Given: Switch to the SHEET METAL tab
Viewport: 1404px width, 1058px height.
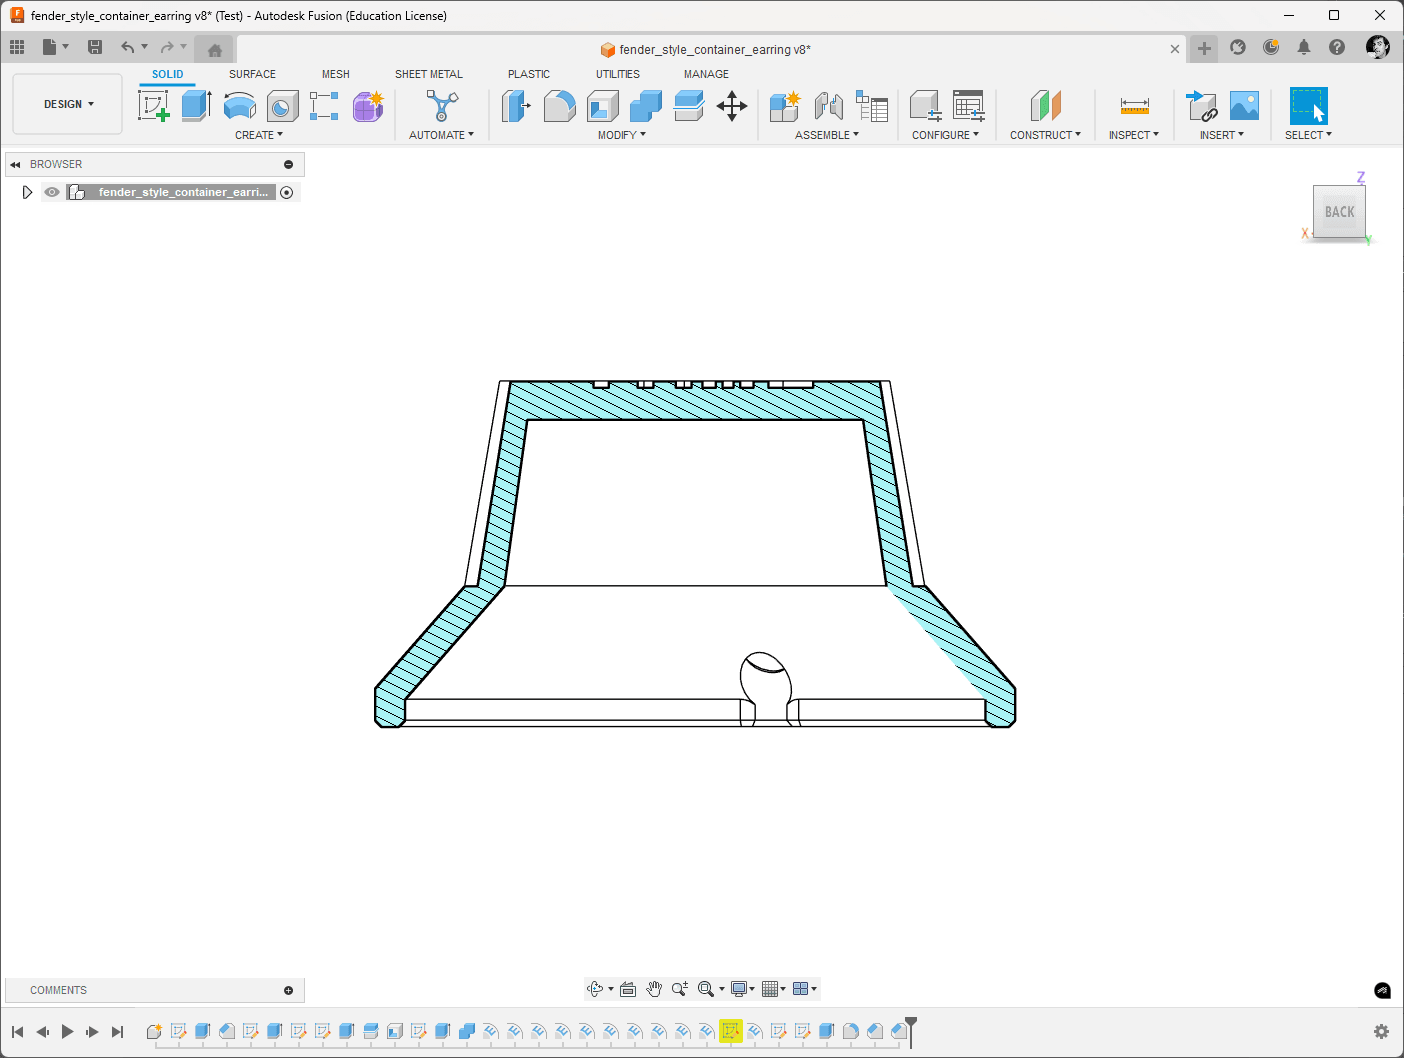Looking at the screenshot, I should click(x=429, y=74).
